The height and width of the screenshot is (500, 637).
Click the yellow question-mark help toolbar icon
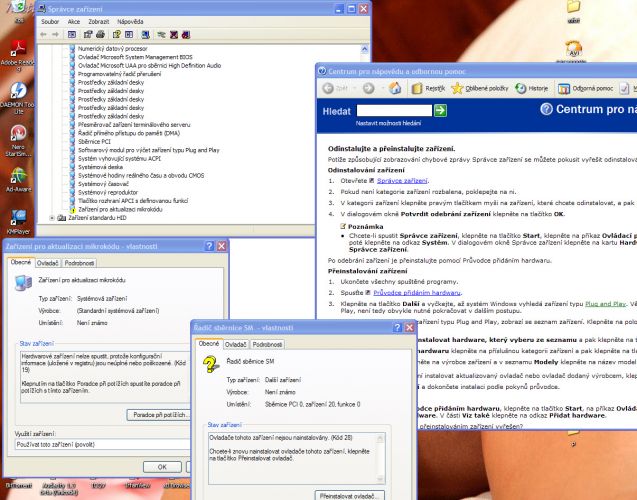pyautogui.click(x=117, y=35)
